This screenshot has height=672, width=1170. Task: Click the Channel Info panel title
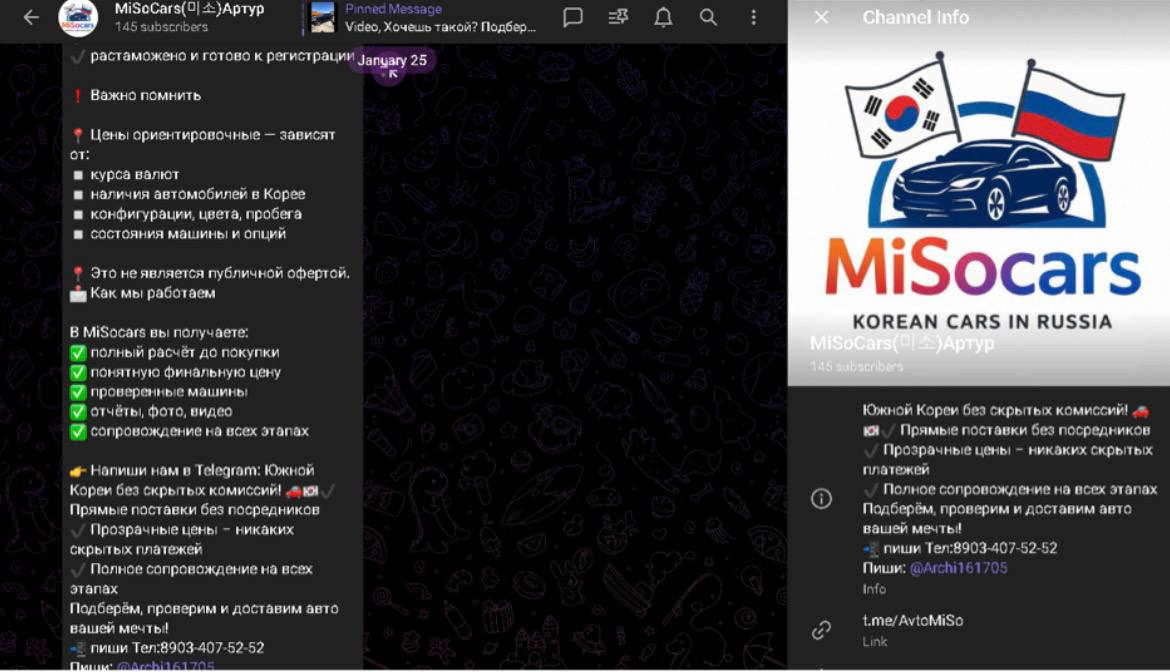[915, 18]
